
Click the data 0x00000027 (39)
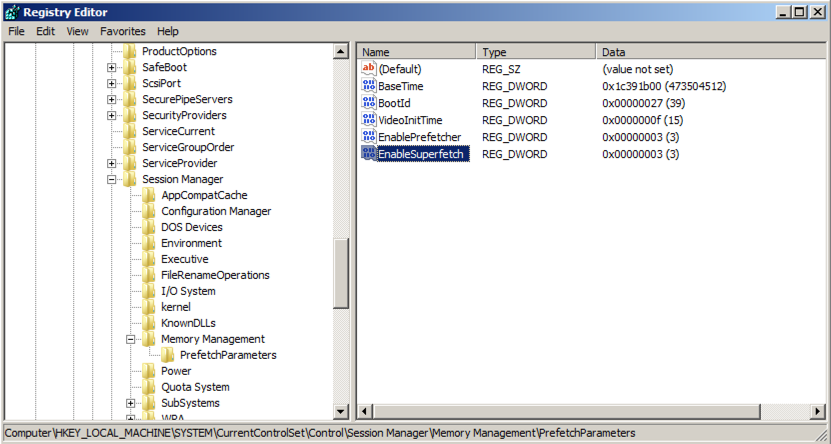641,103
